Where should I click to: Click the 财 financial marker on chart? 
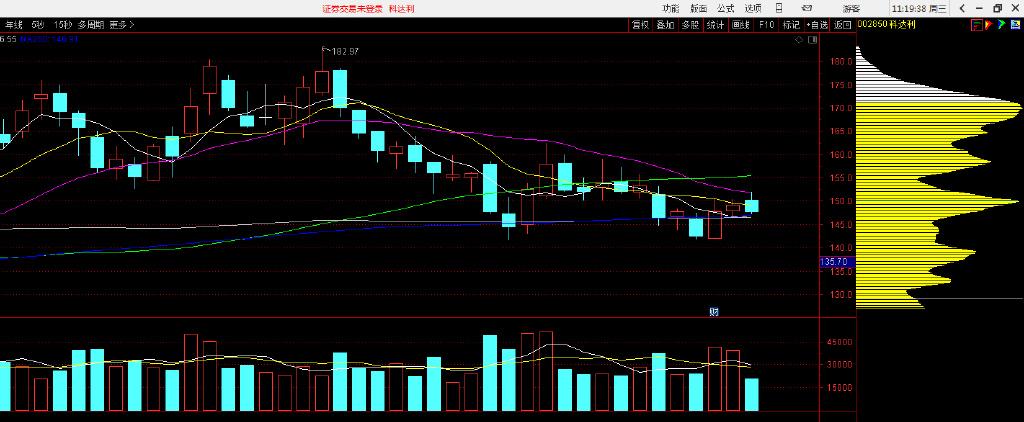714,312
